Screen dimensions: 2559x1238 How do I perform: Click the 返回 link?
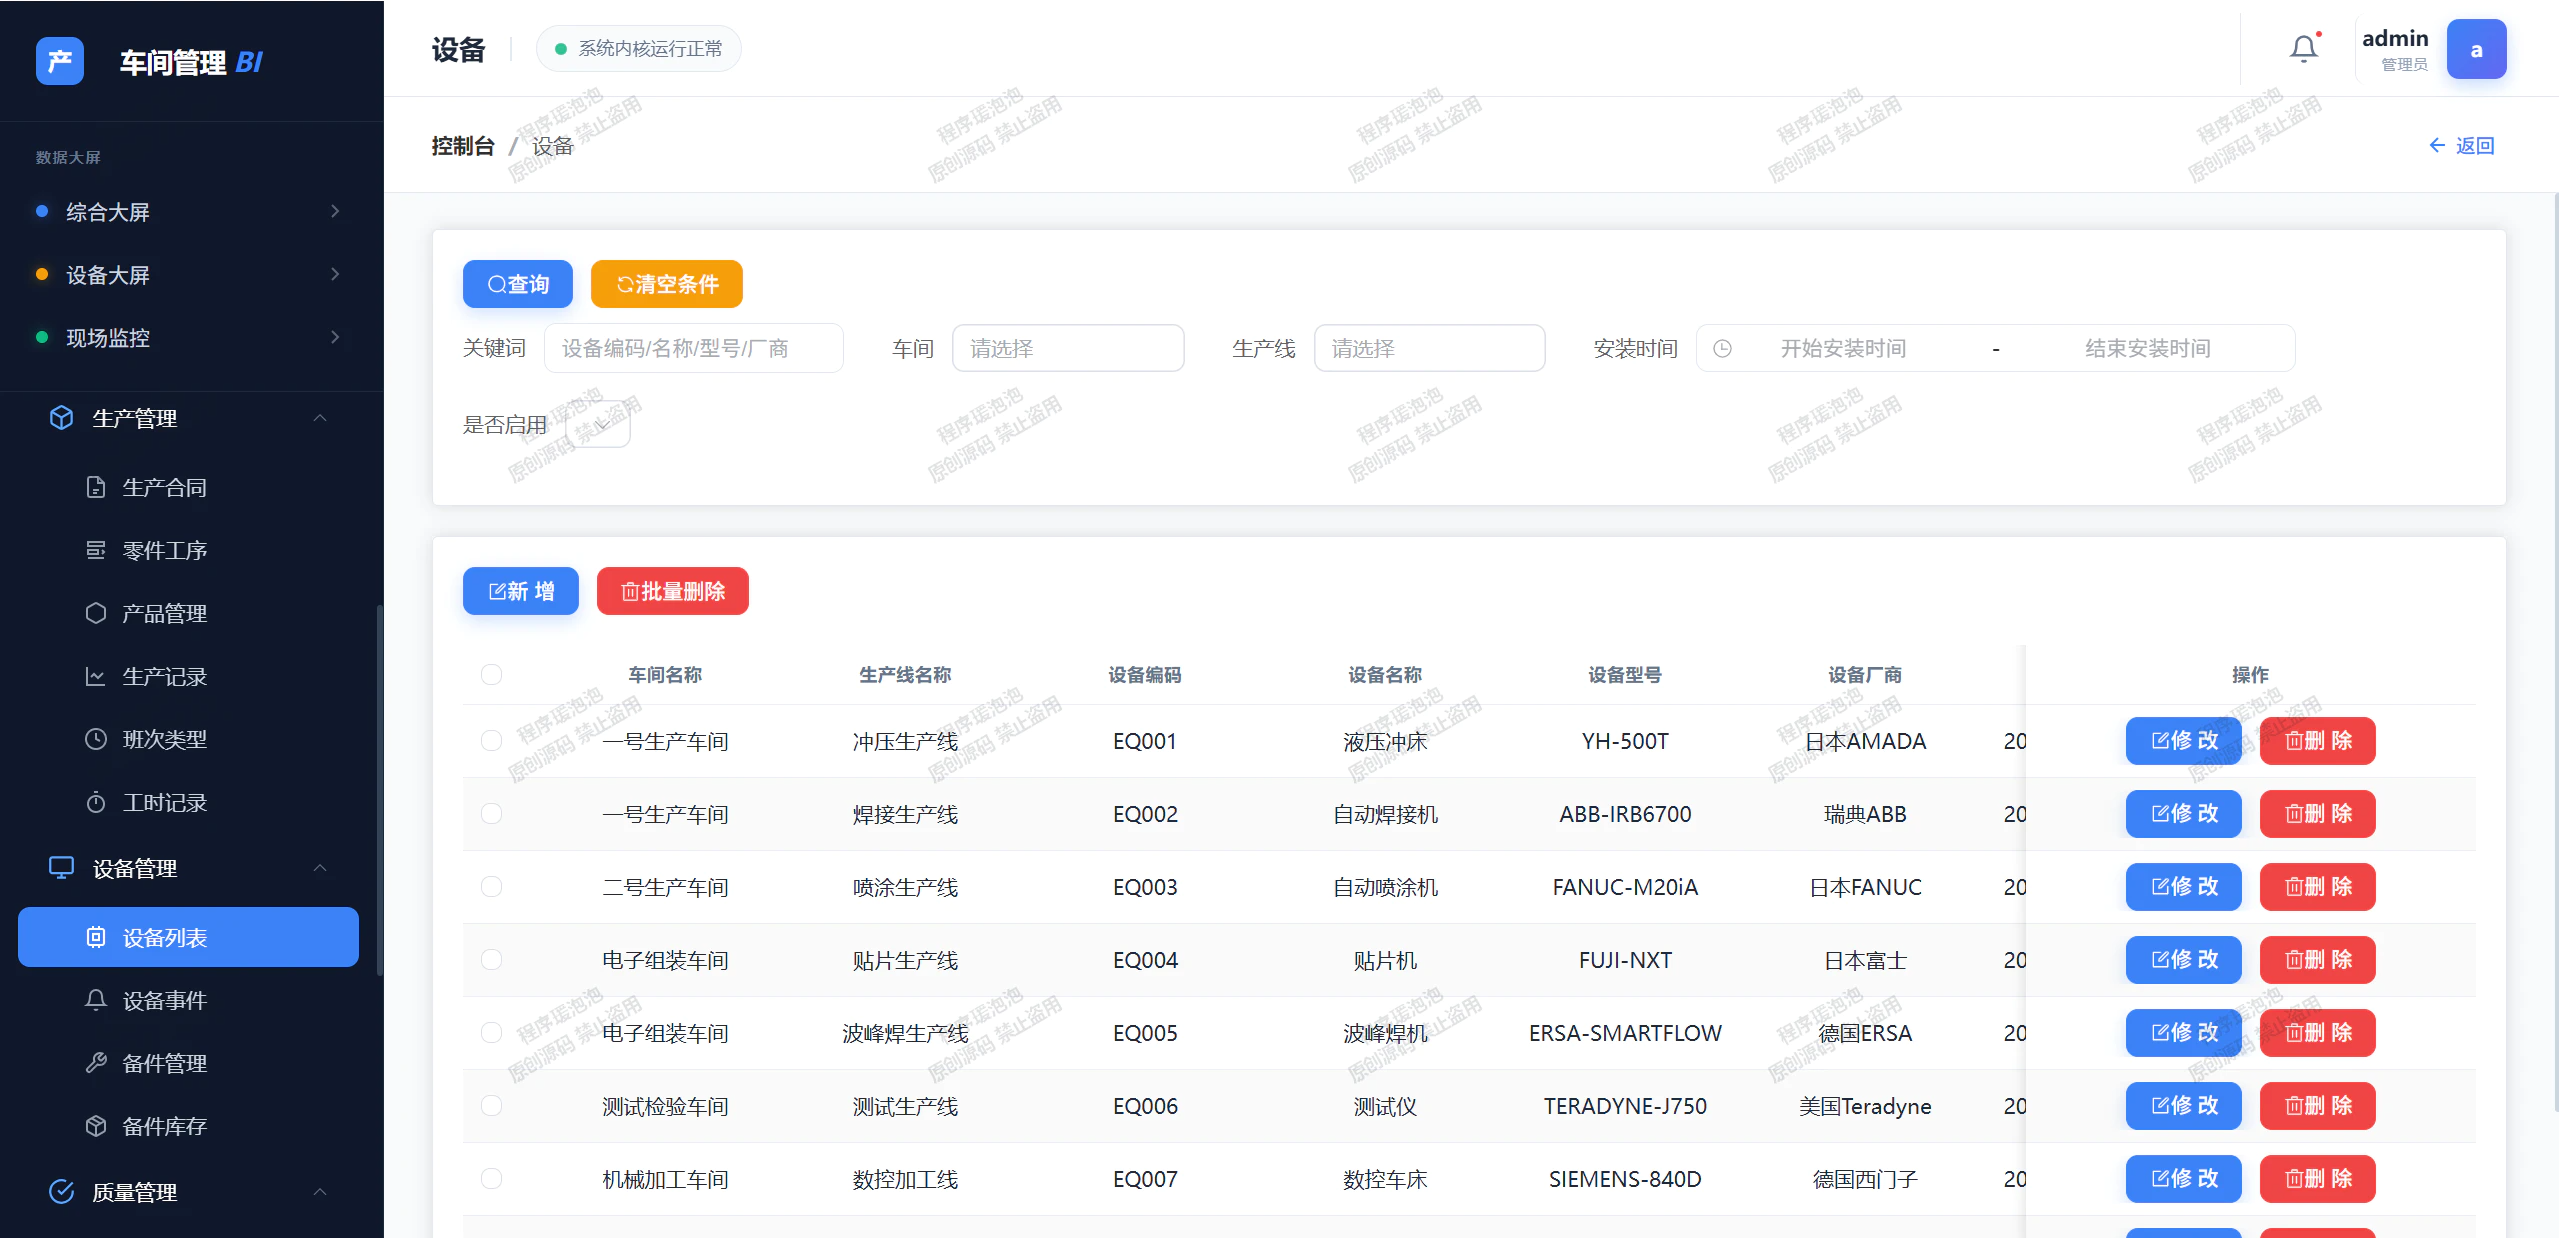[x=2462, y=145]
